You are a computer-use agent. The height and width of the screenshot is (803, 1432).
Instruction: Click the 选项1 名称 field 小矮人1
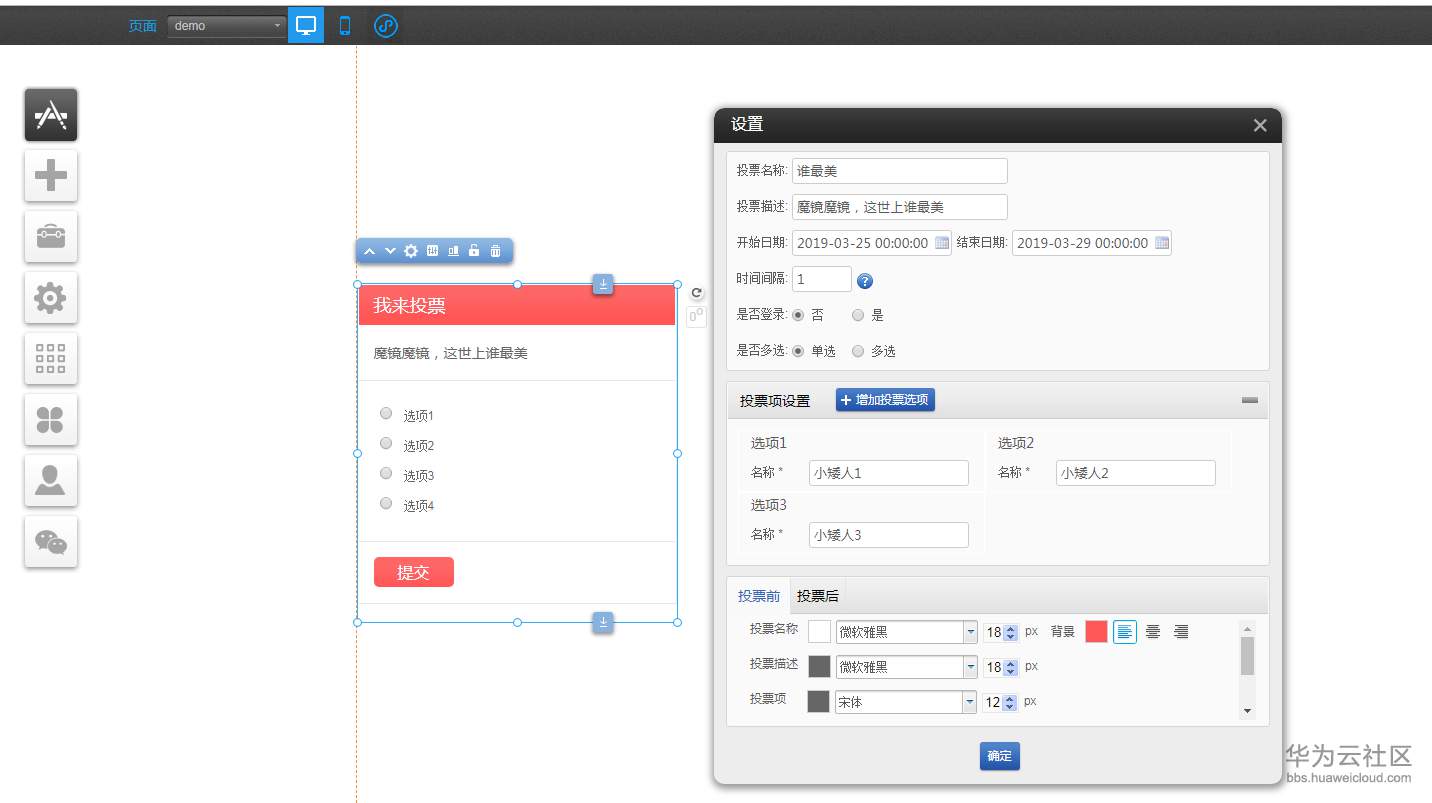tap(889, 473)
